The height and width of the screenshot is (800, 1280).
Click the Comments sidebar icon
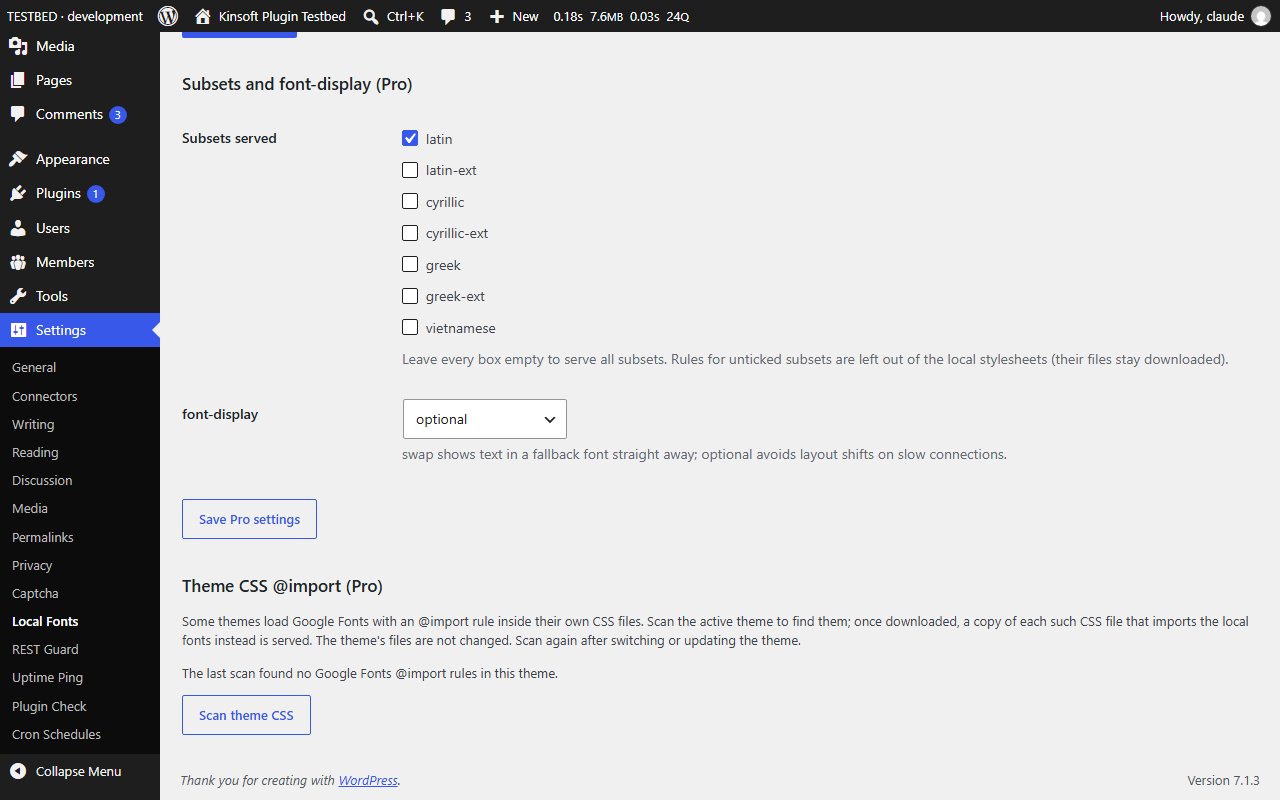click(x=18, y=114)
